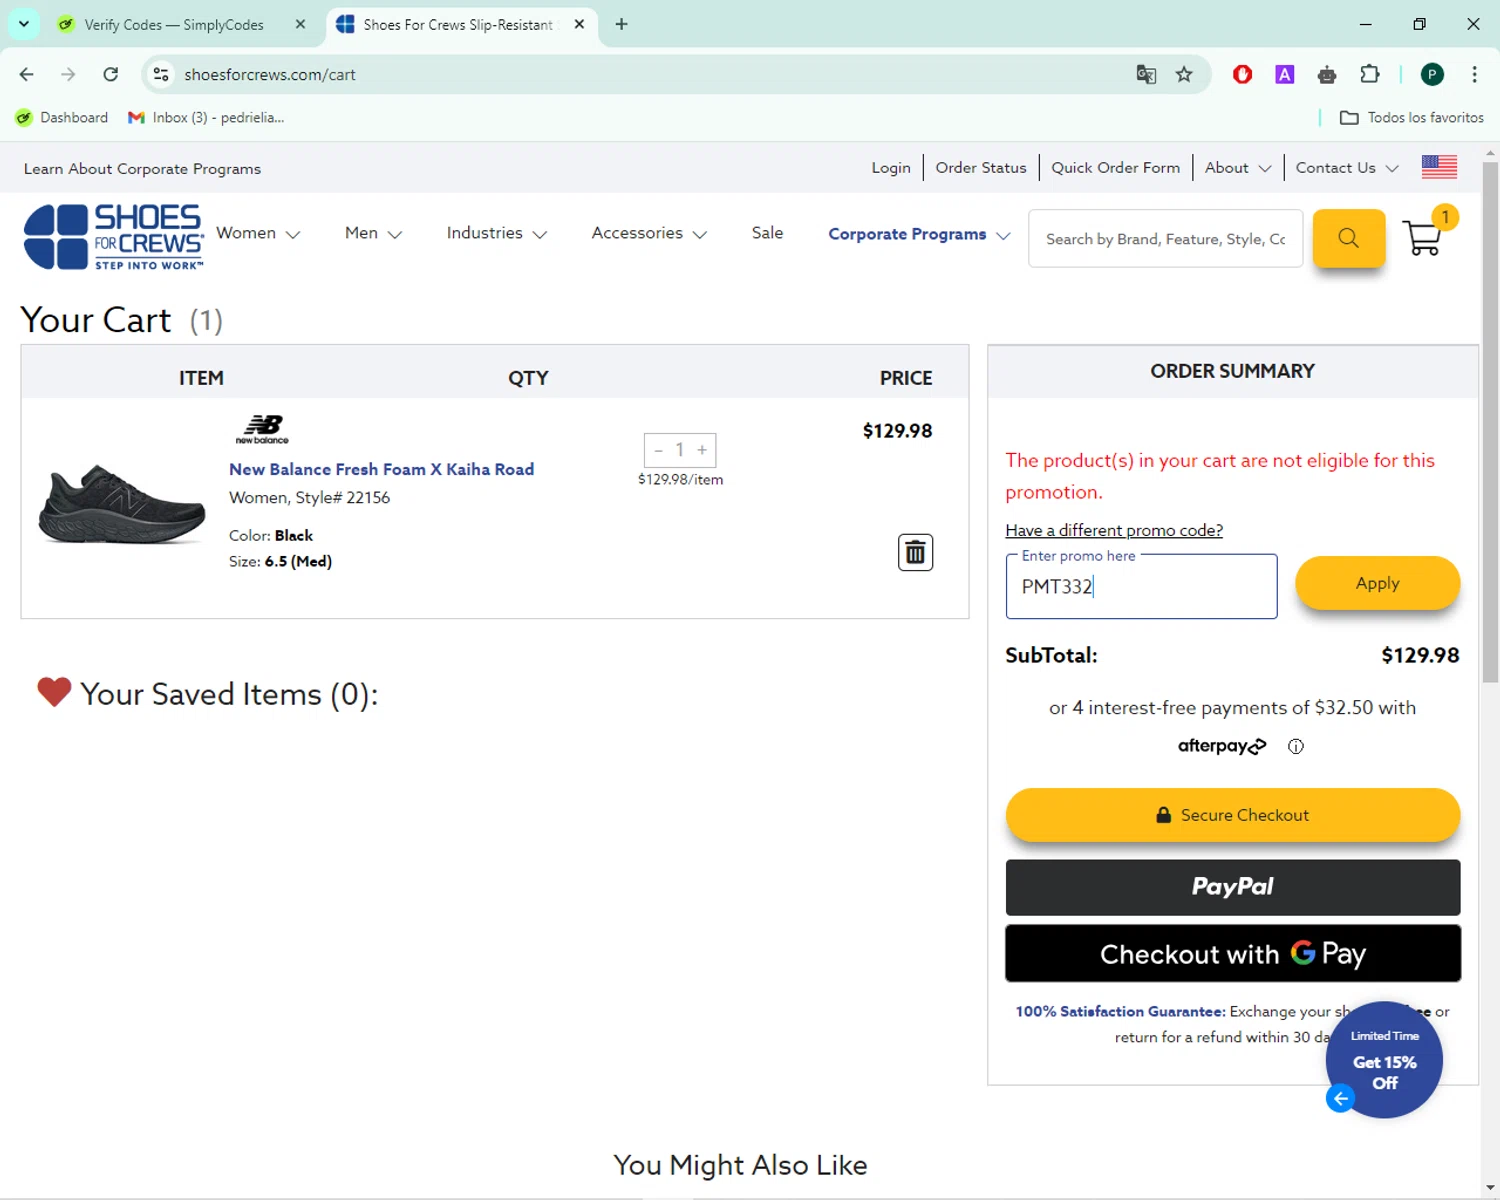Image resolution: width=1500 pixels, height=1200 pixels.
Task: Increase item quantity with plus
Action: point(702,450)
